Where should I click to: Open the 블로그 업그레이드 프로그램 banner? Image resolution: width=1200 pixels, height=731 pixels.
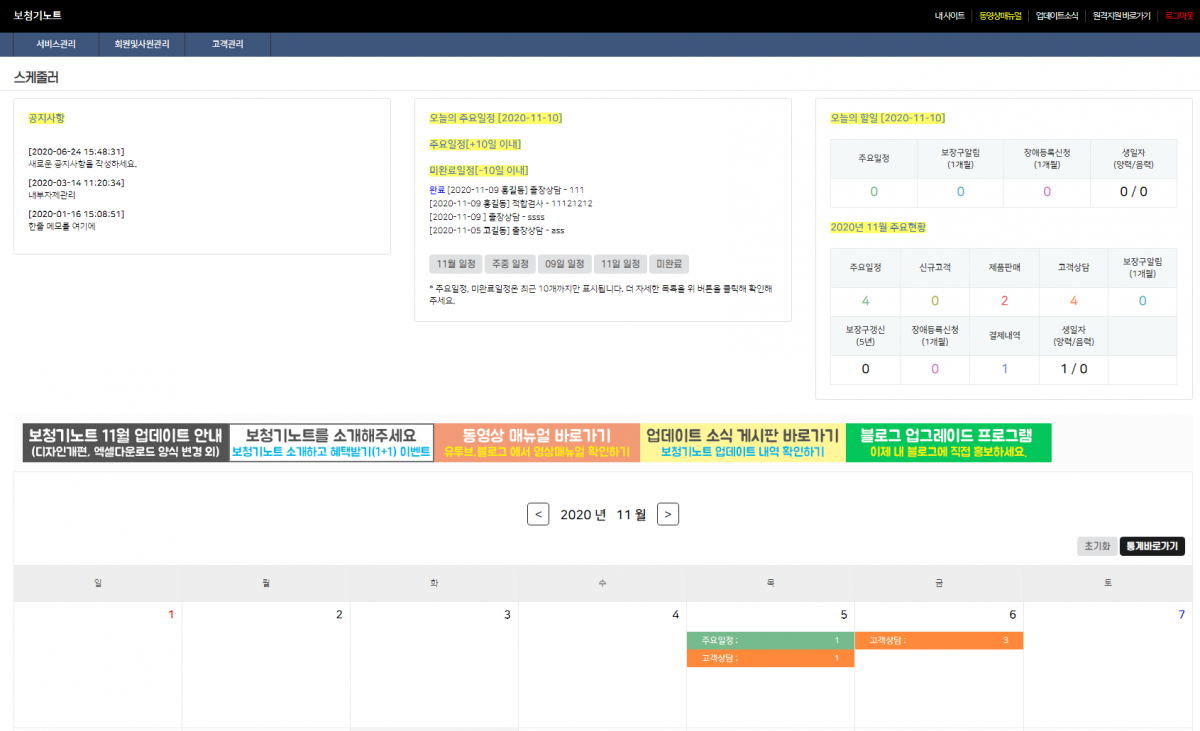[x=948, y=443]
